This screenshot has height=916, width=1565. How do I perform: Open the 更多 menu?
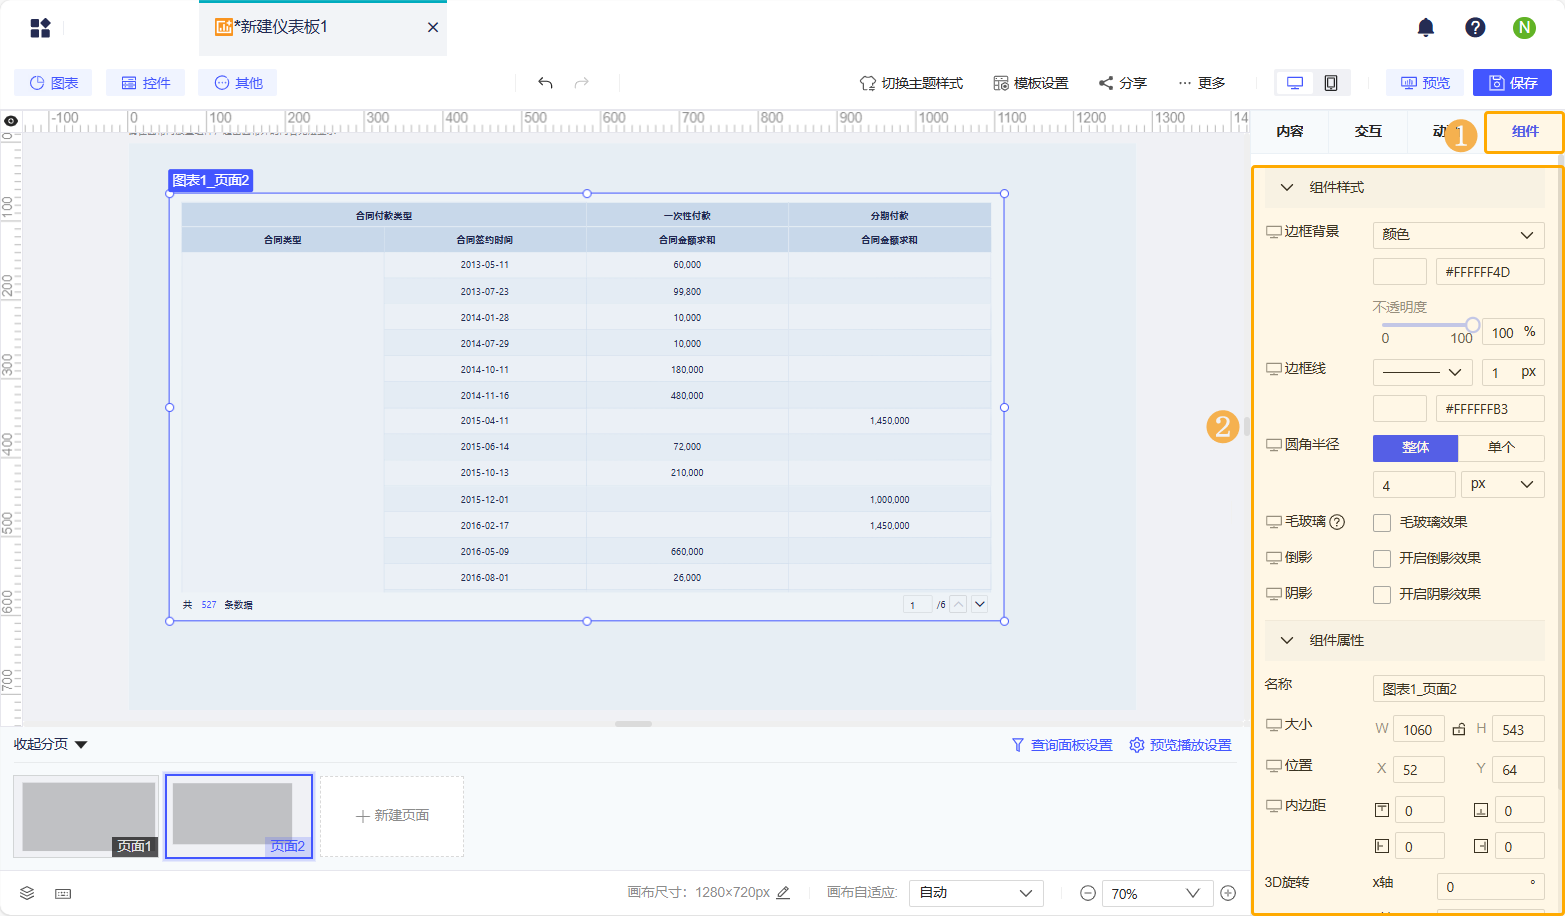pyautogui.click(x=1202, y=83)
